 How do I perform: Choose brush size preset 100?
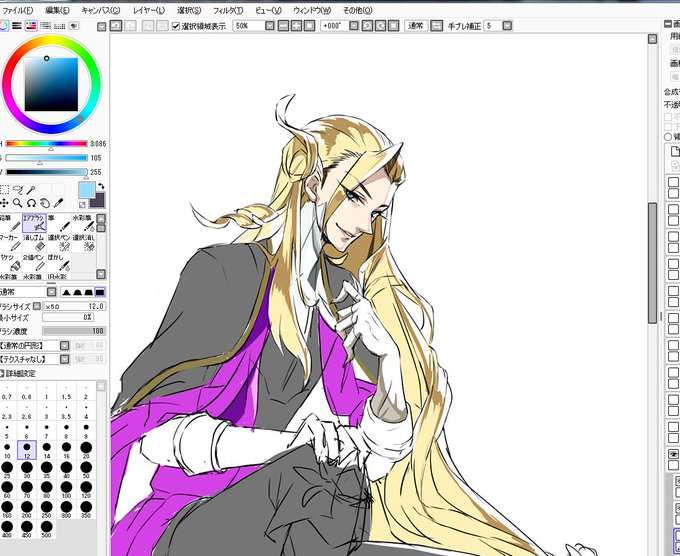pyautogui.click(x=66, y=490)
